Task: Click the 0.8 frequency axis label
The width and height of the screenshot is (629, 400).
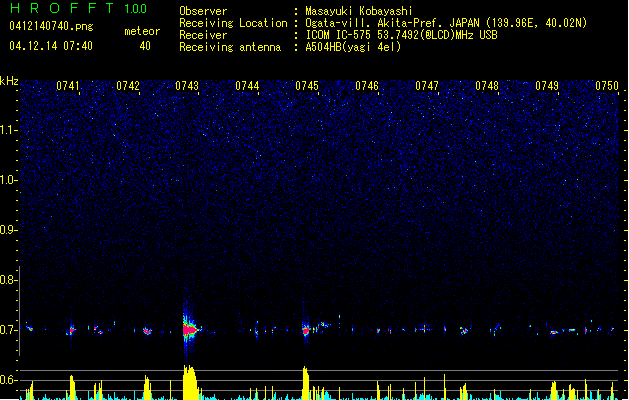Action: pyautogui.click(x=8, y=280)
